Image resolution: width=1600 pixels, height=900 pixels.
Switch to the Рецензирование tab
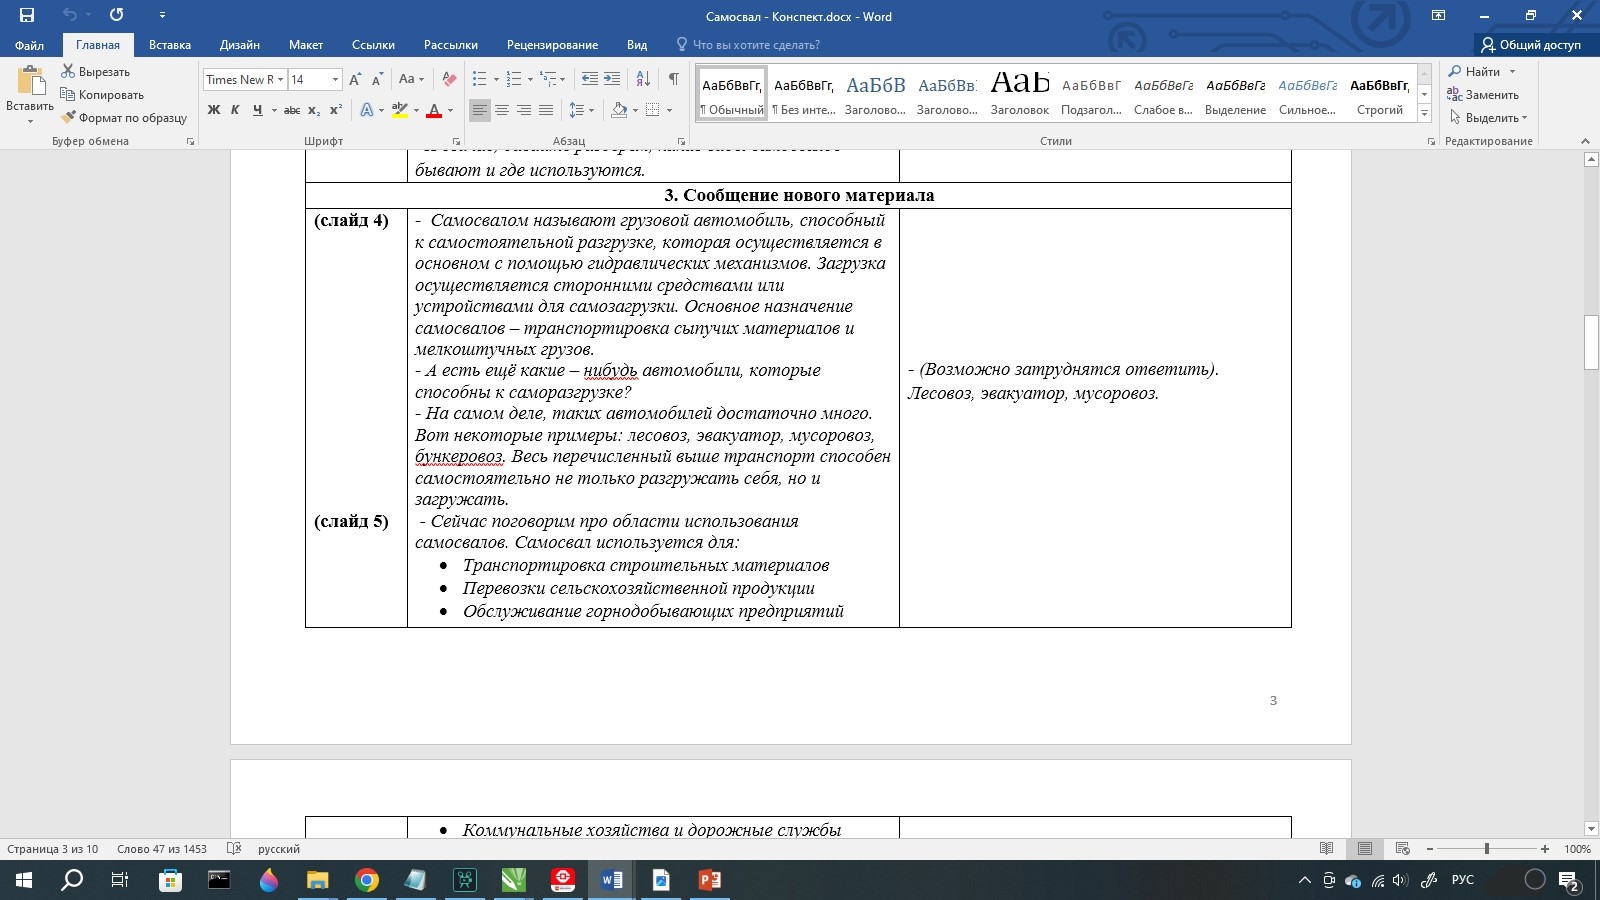tap(552, 45)
